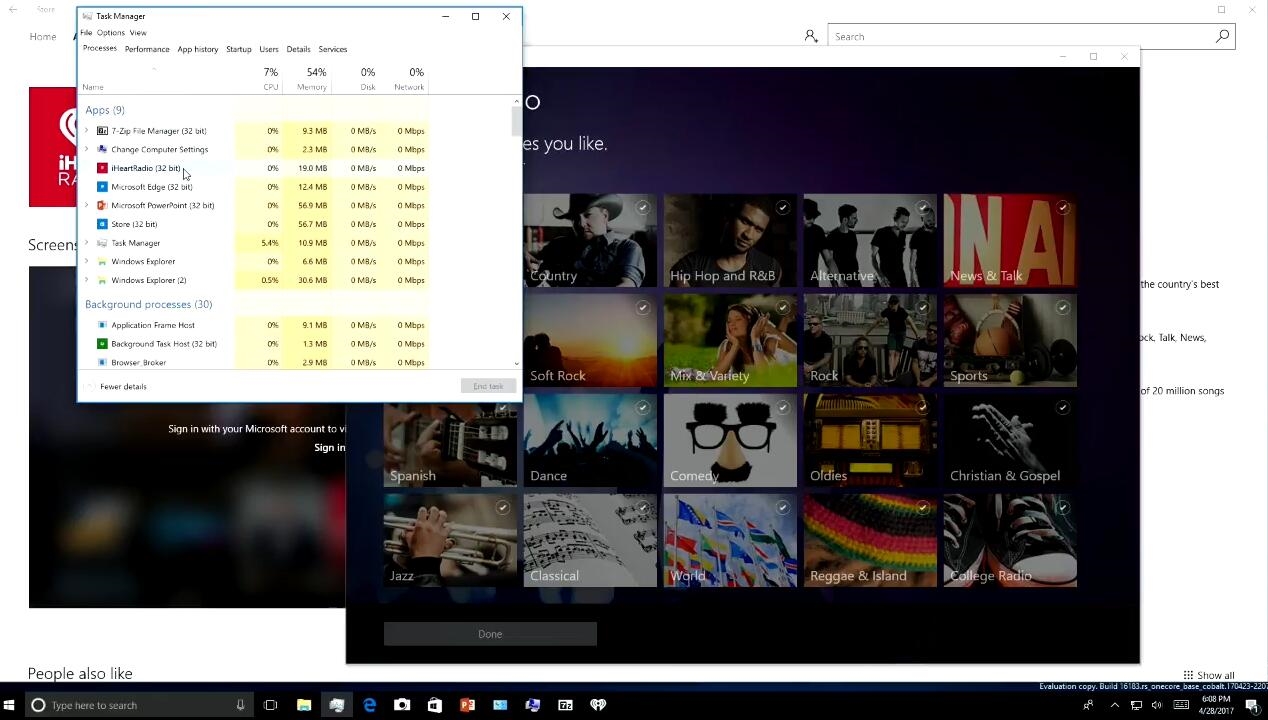This screenshot has height=720, width=1268.
Task: Click Fewer details in Task Manager
Action: pyautogui.click(x=123, y=387)
